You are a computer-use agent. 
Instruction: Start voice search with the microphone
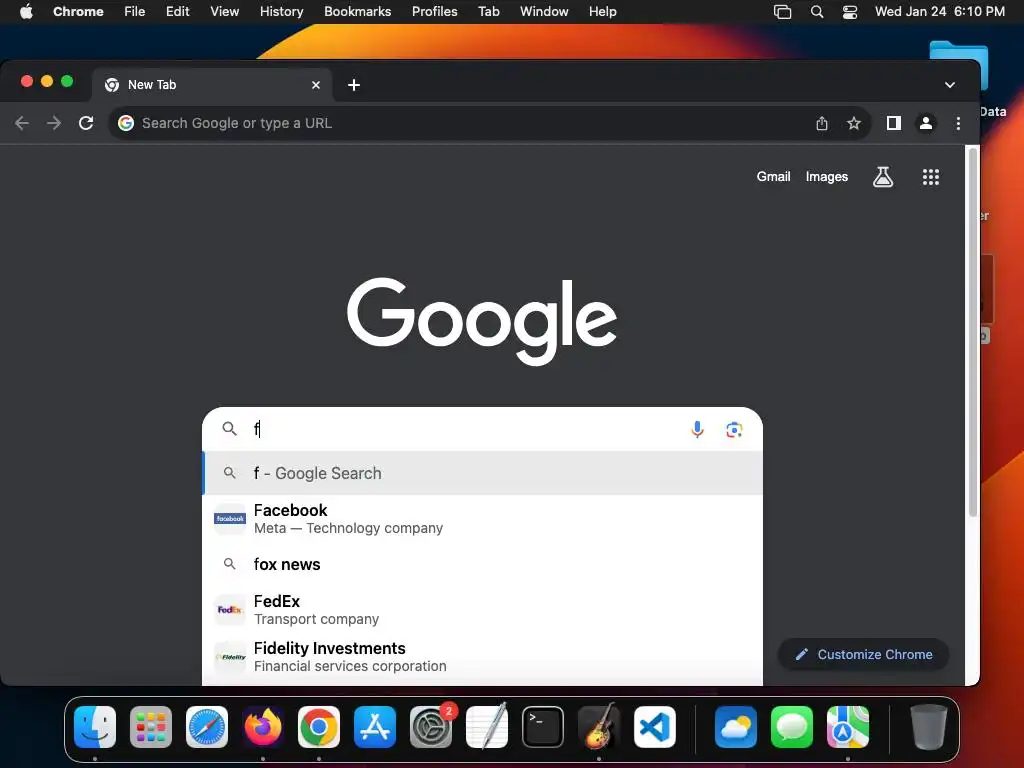point(697,429)
